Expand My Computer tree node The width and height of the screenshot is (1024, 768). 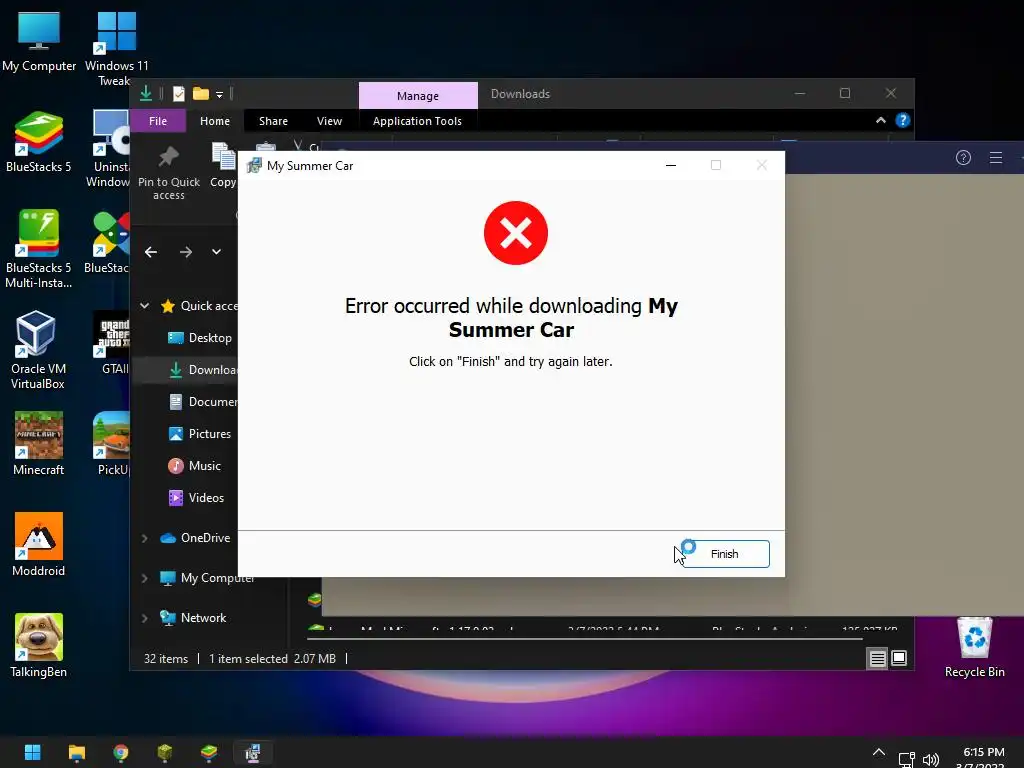[144, 578]
